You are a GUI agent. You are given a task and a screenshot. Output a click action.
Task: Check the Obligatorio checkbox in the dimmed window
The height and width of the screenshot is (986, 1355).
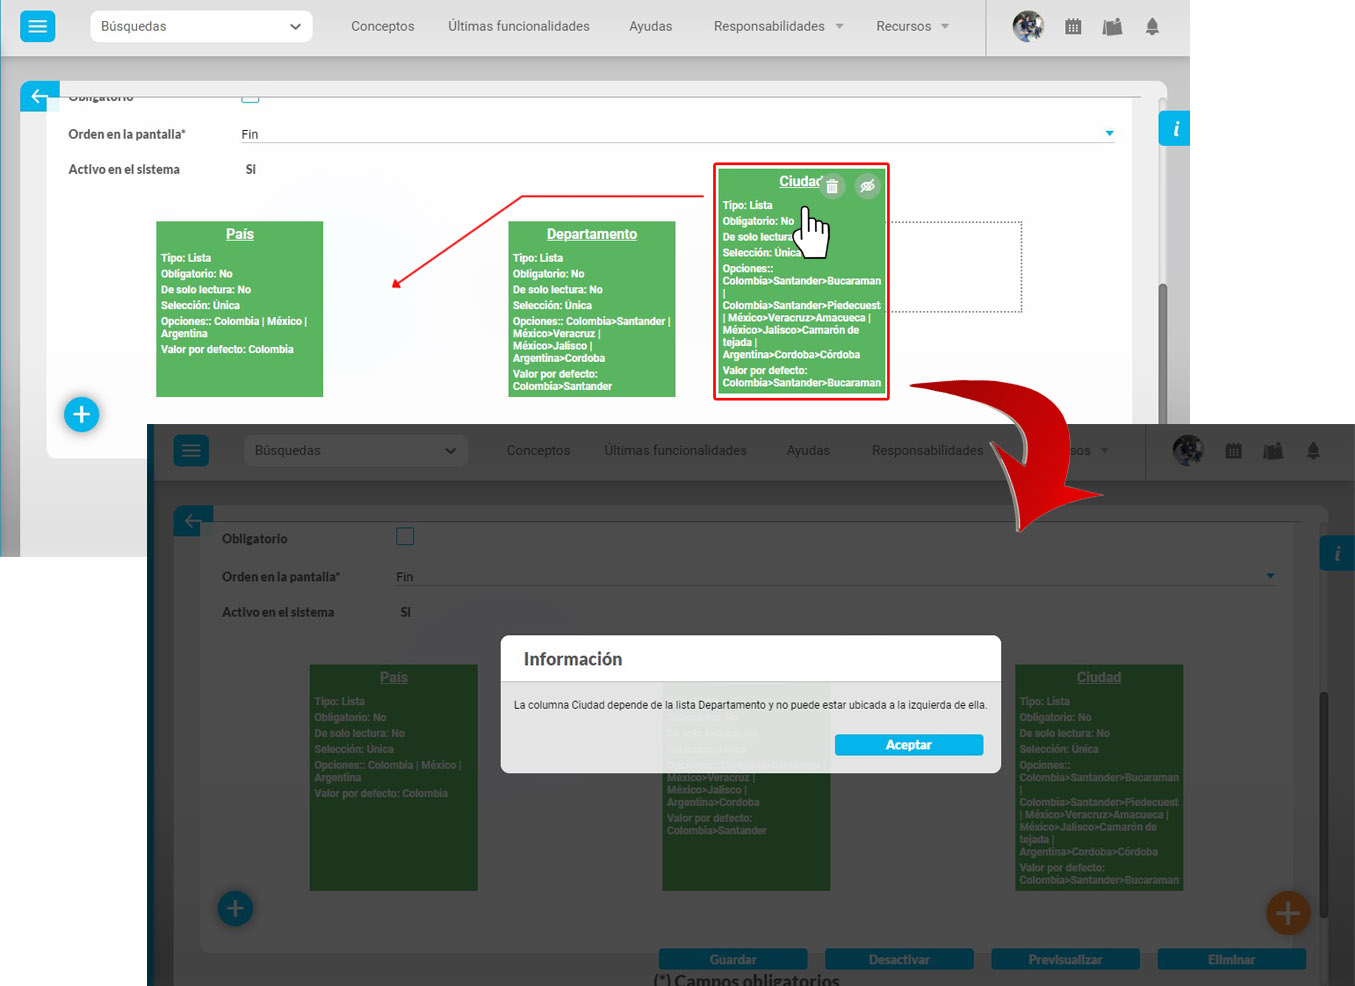coord(405,537)
